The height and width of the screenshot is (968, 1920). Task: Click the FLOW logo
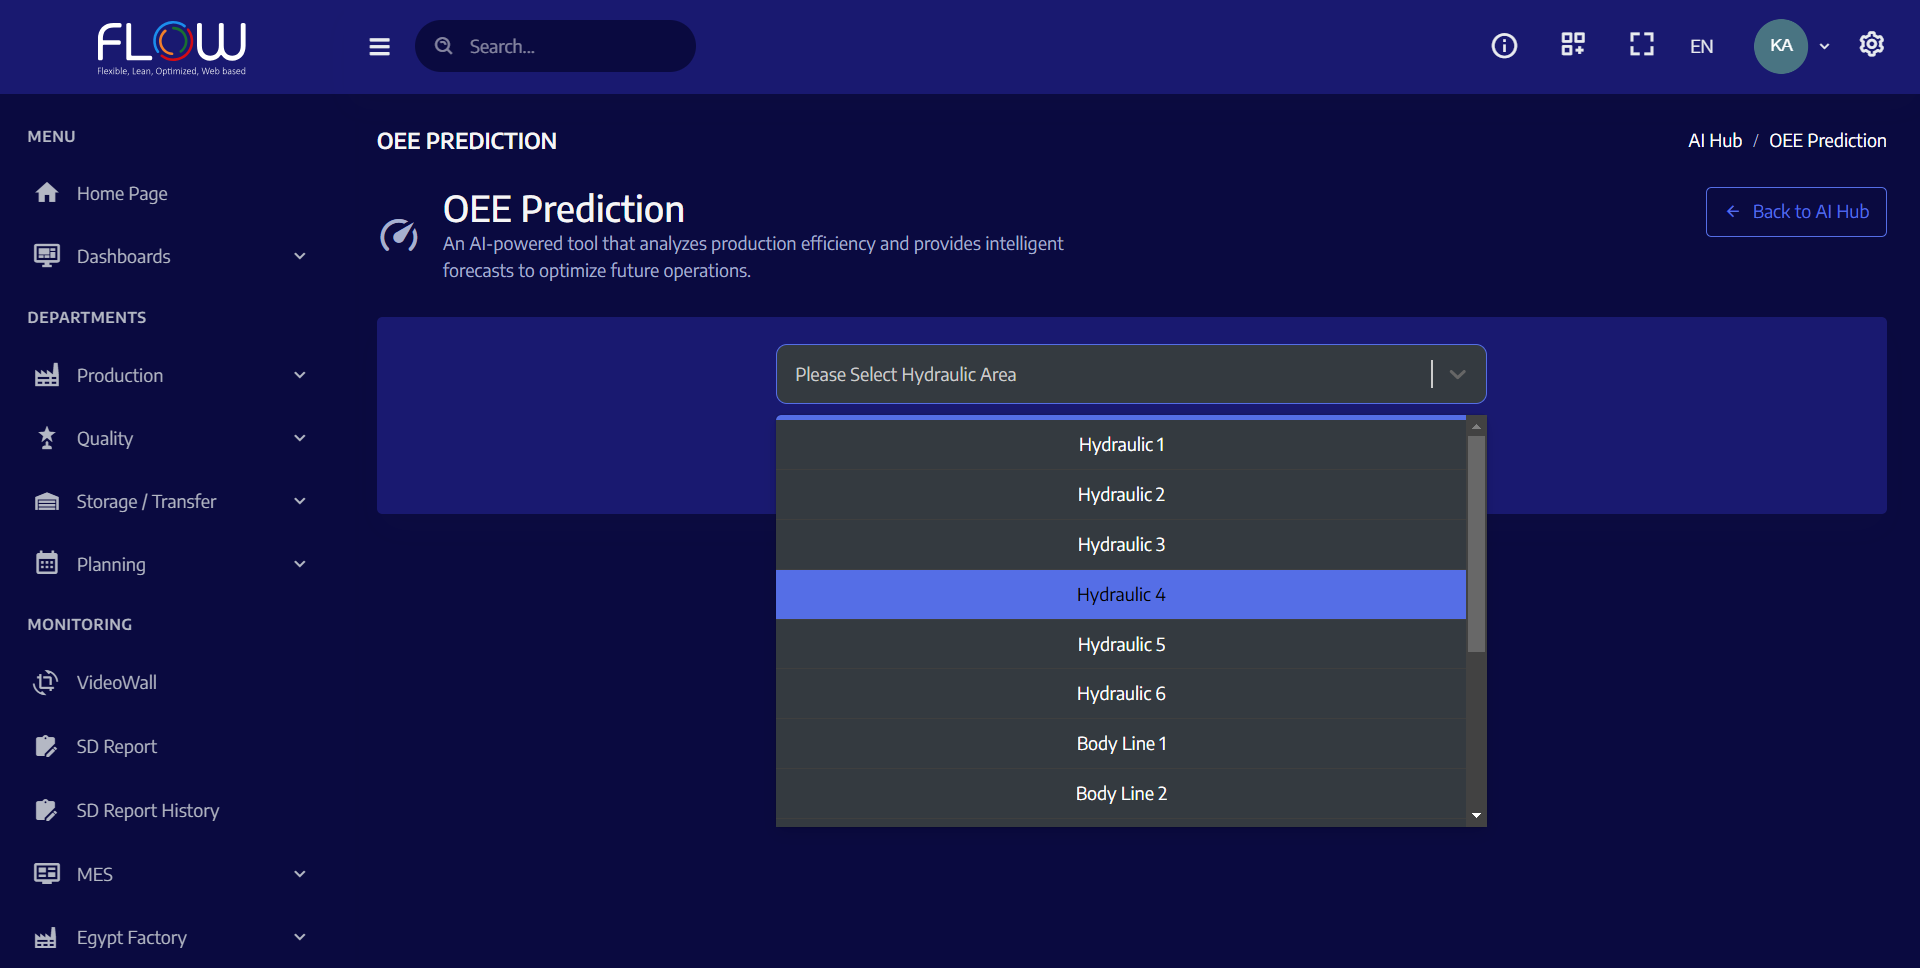click(x=172, y=47)
